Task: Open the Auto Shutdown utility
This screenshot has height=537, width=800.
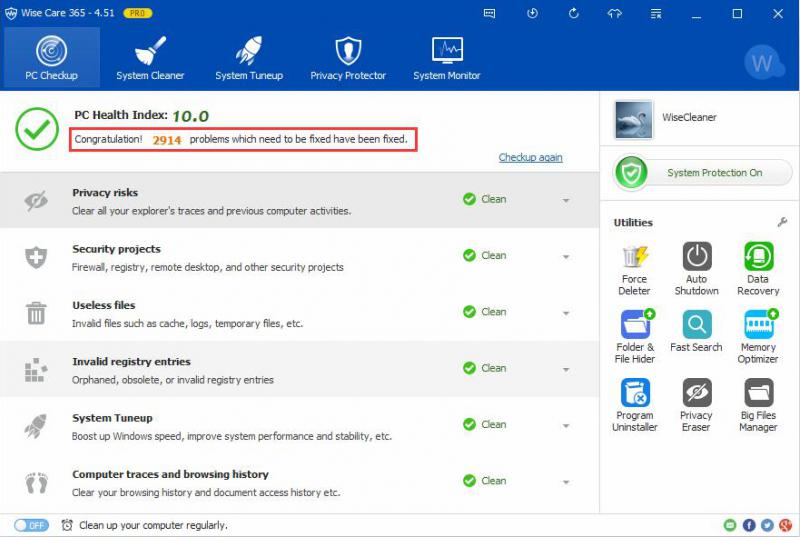Action: coord(696,269)
